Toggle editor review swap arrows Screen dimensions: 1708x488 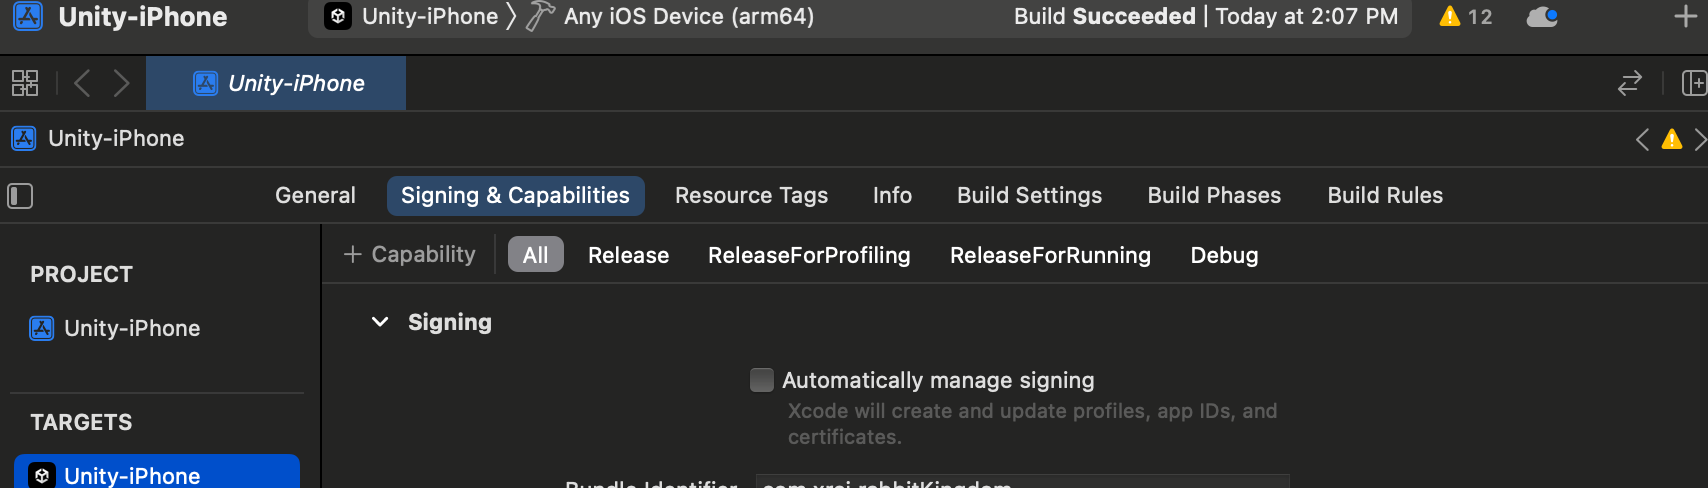pos(1630,83)
